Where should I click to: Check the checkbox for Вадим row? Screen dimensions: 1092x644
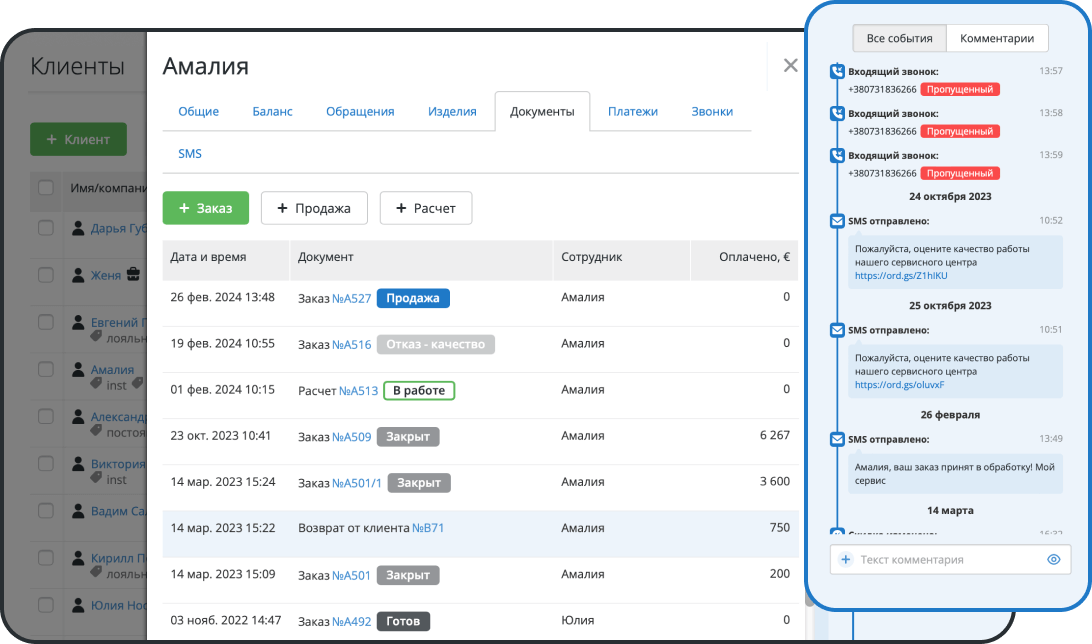pyautogui.click(x=46, y=511)
